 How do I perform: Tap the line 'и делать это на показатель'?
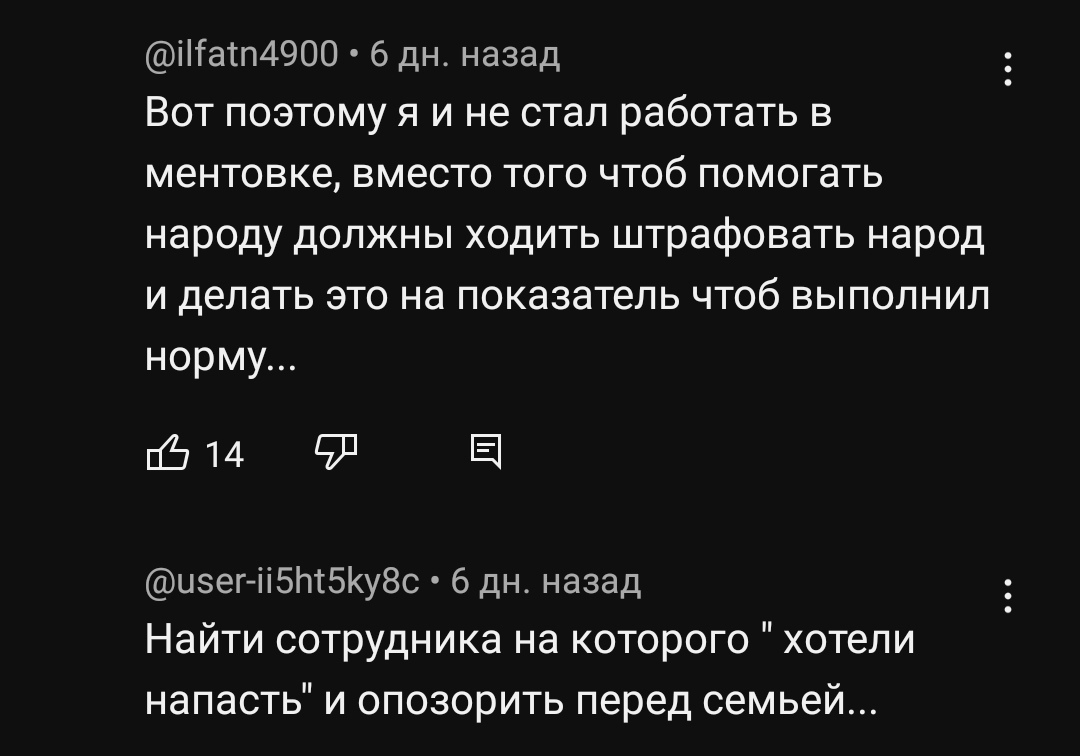pyautogui.click(x=567, y=296)
